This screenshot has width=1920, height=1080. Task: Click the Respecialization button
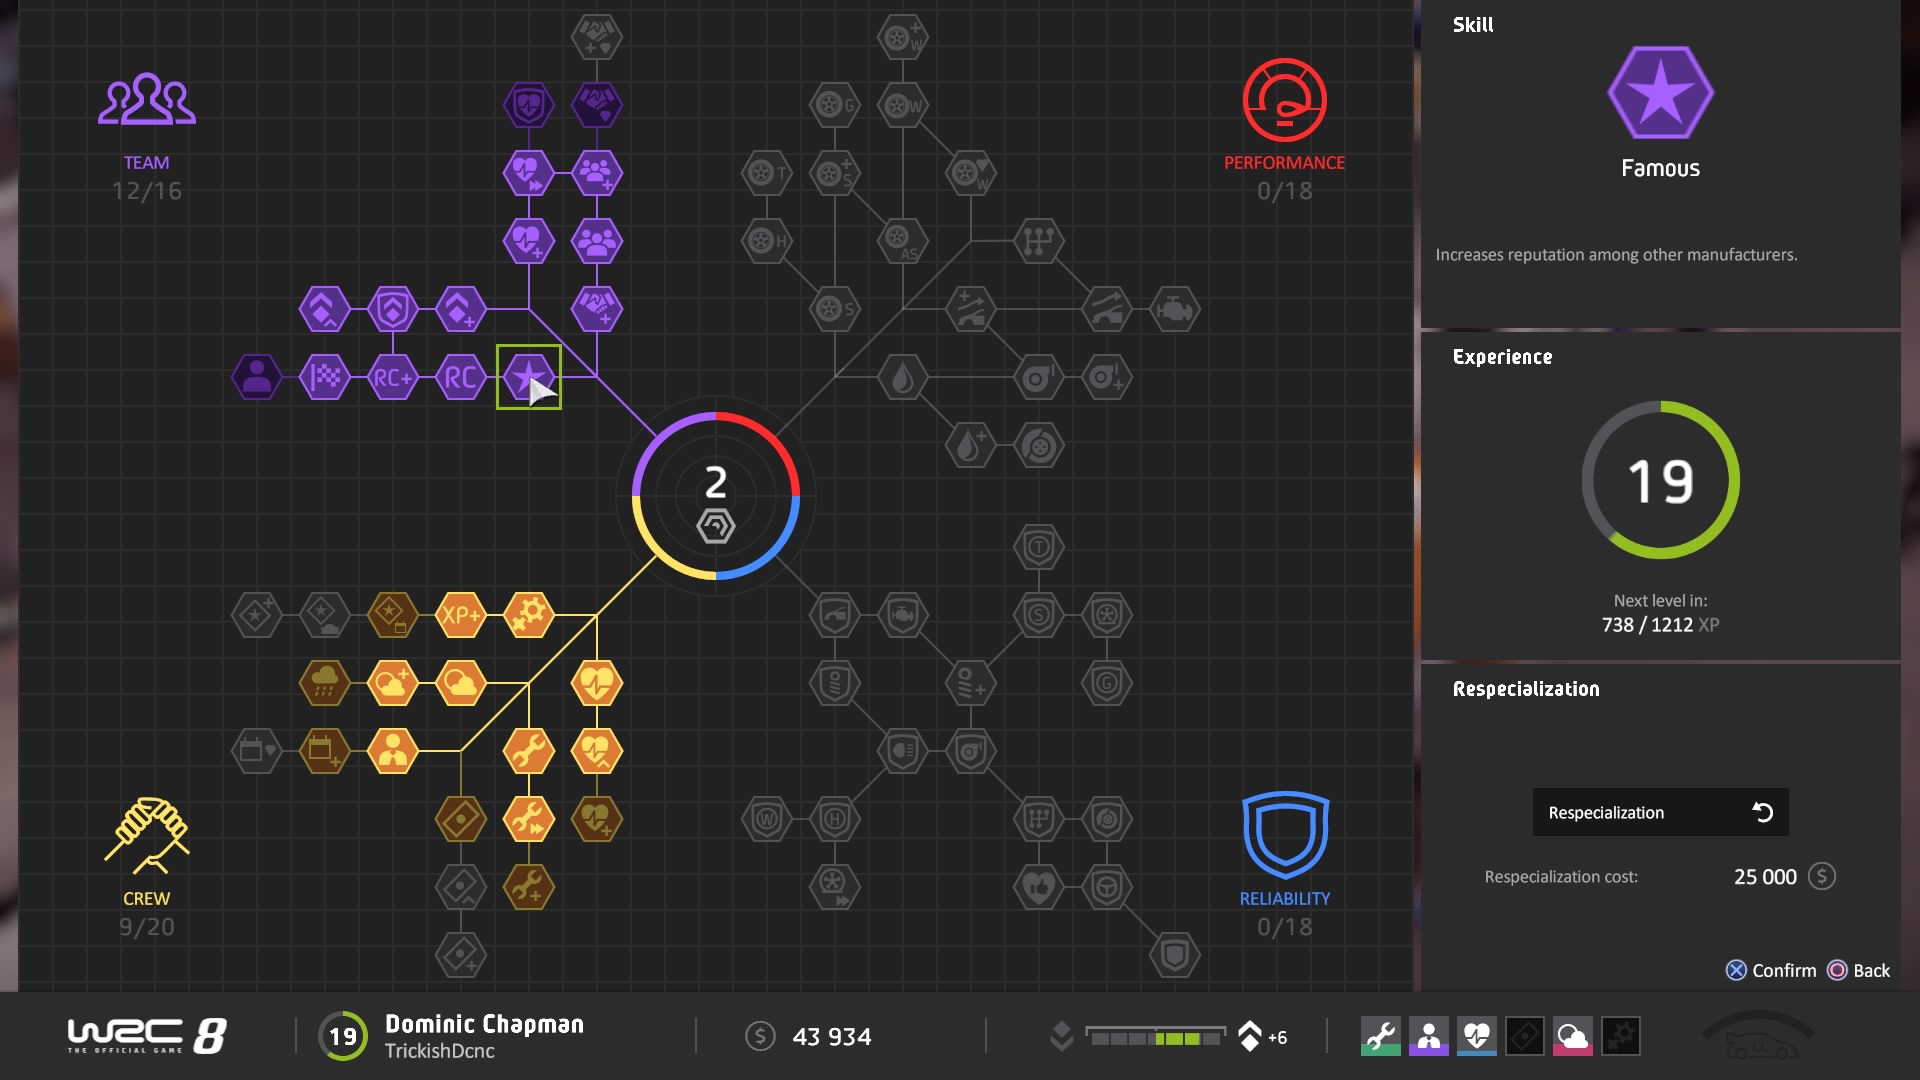click(1660, 812)
